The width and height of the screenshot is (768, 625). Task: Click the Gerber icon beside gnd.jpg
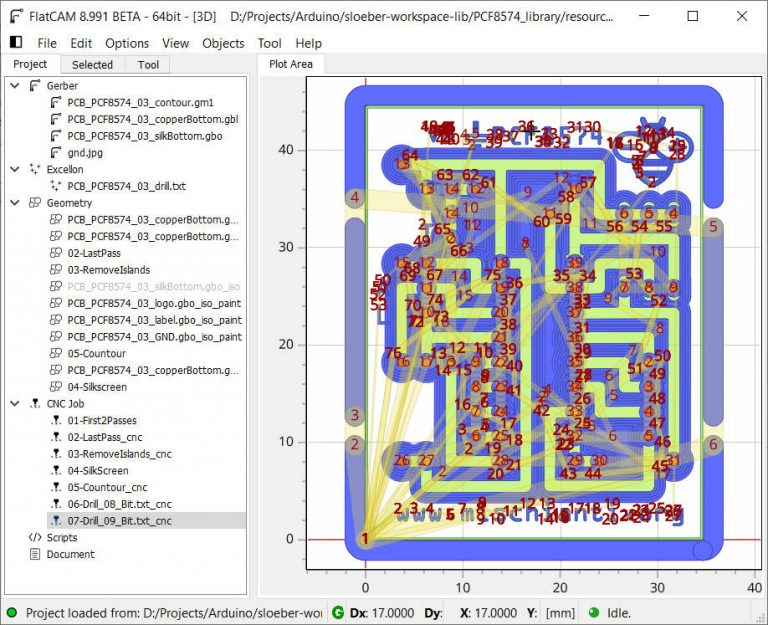point(57,152)
